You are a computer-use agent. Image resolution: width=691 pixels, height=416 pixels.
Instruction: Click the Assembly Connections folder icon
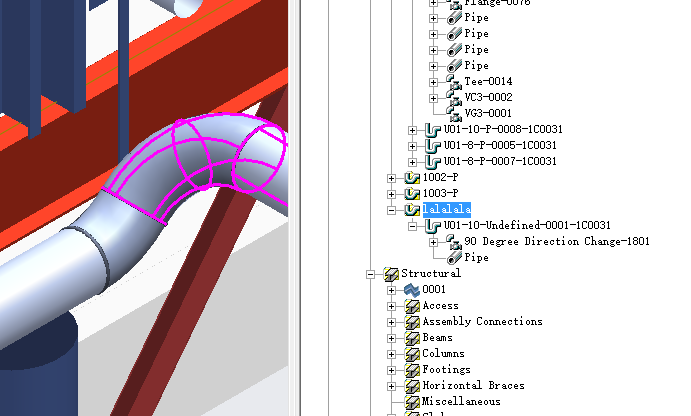[x=412, y=322]
